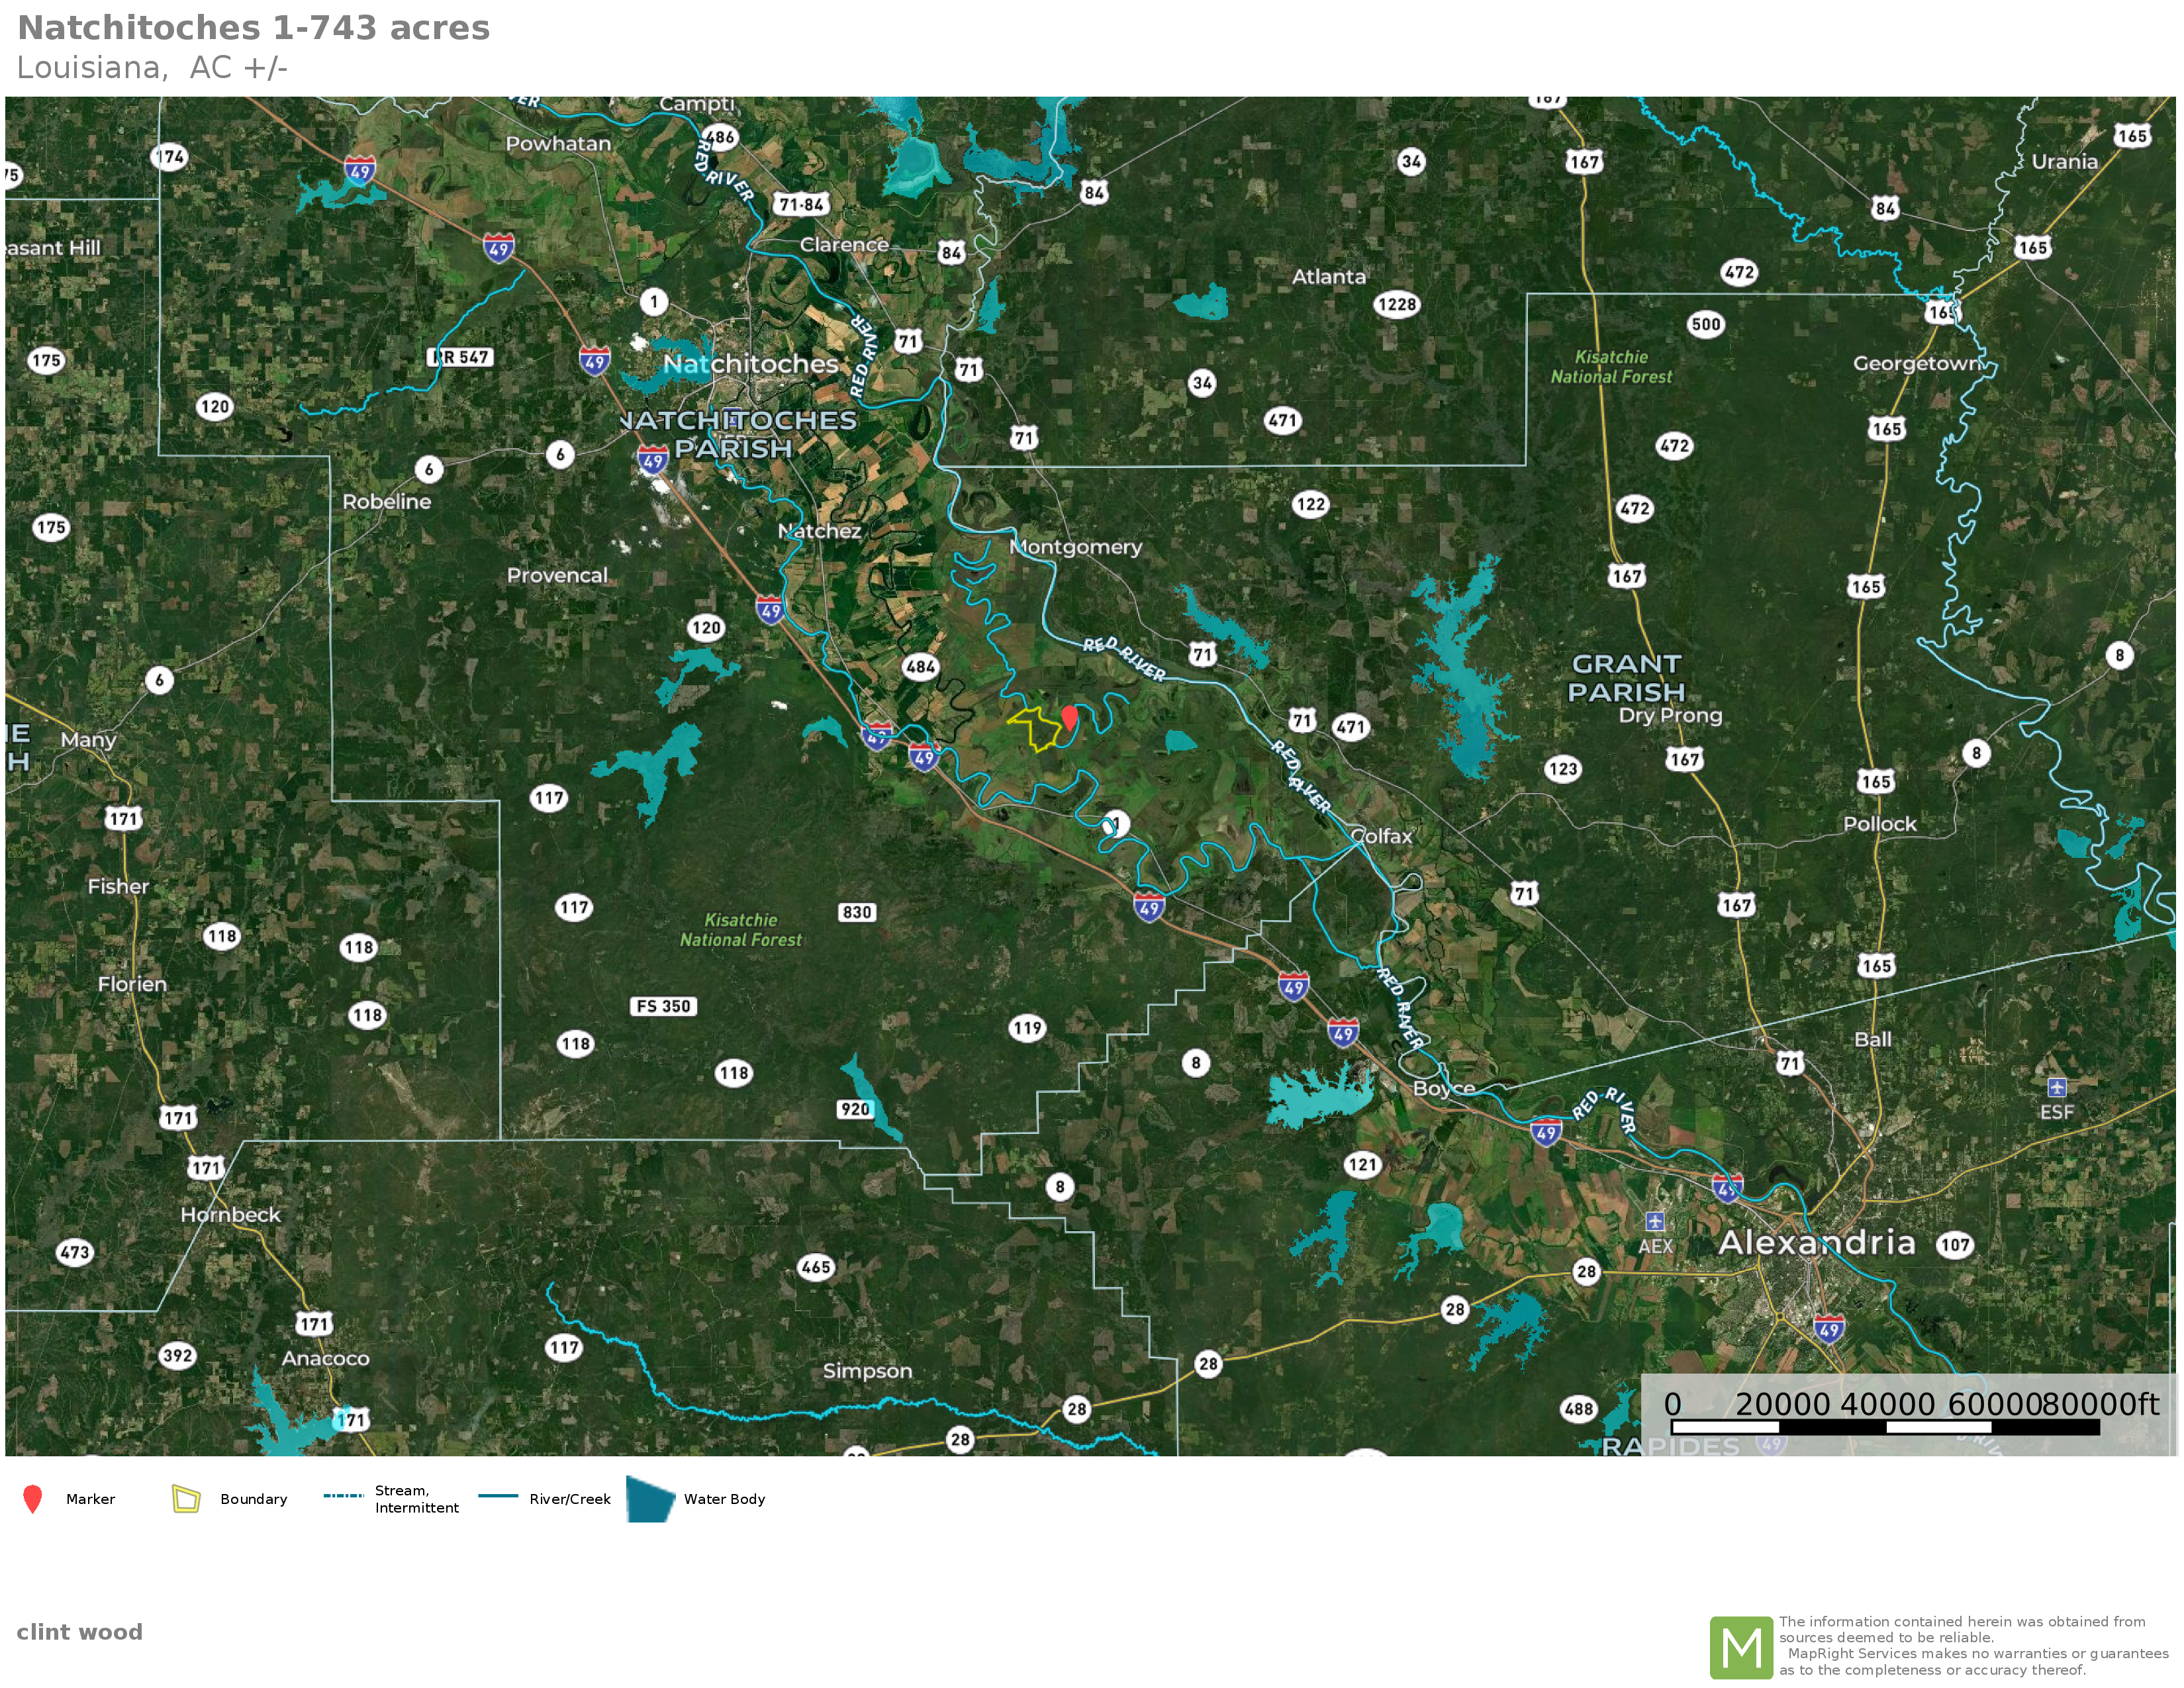
Task: Click the green MapRight M logo
Action: [1741, 1647]
